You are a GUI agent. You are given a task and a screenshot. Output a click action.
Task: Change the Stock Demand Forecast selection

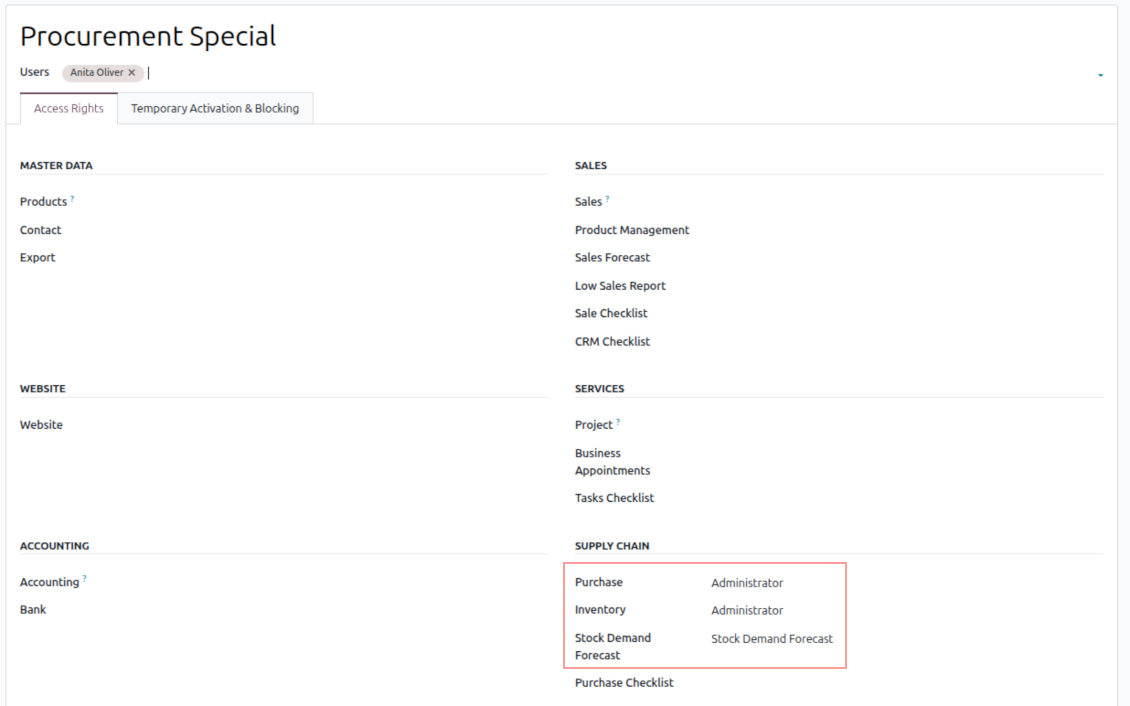[x=771, y=639]
